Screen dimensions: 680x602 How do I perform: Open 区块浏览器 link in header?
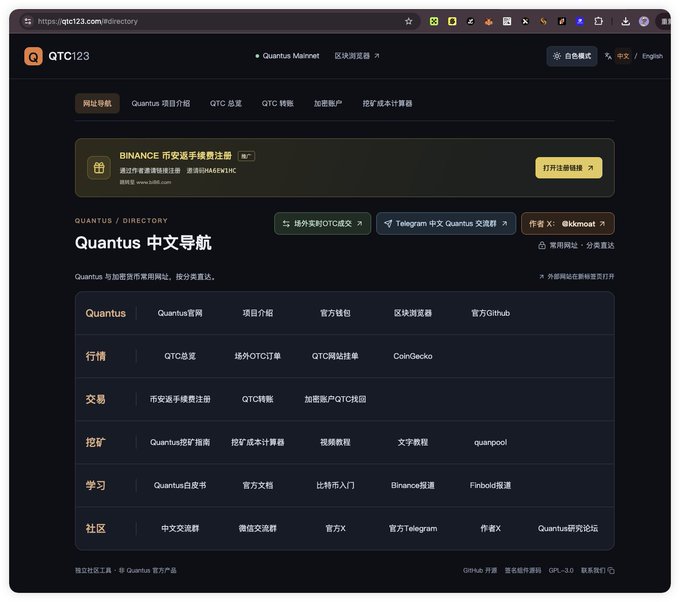[x=356, y=56]
